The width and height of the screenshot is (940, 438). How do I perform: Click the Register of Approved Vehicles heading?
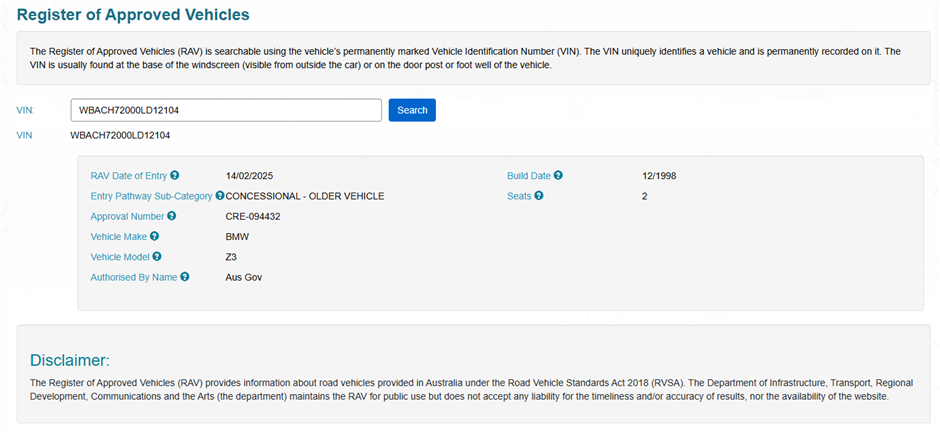coord(133,15)
